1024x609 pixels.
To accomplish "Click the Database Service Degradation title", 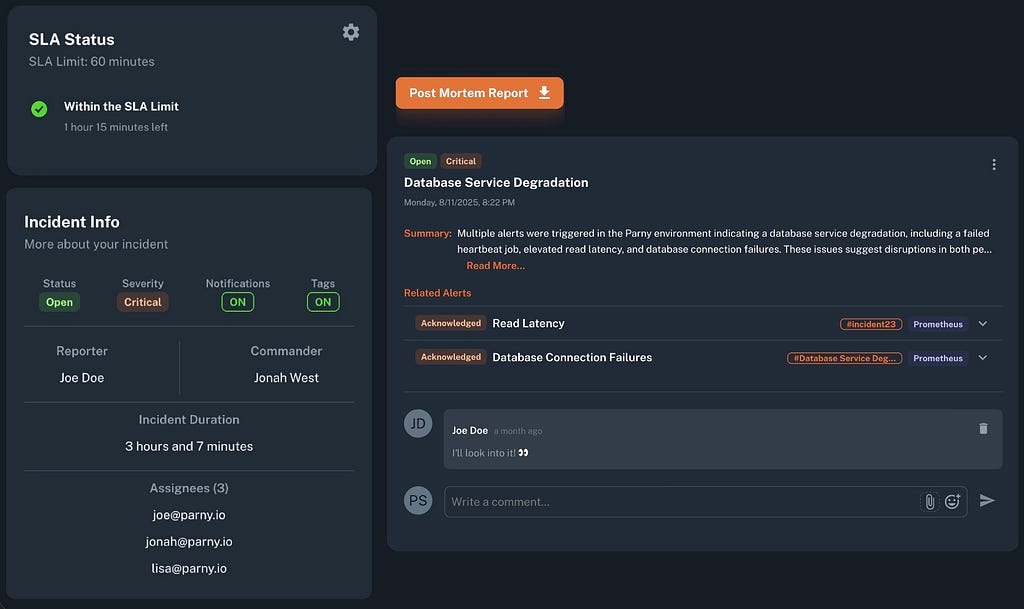I will pos(496,183).
